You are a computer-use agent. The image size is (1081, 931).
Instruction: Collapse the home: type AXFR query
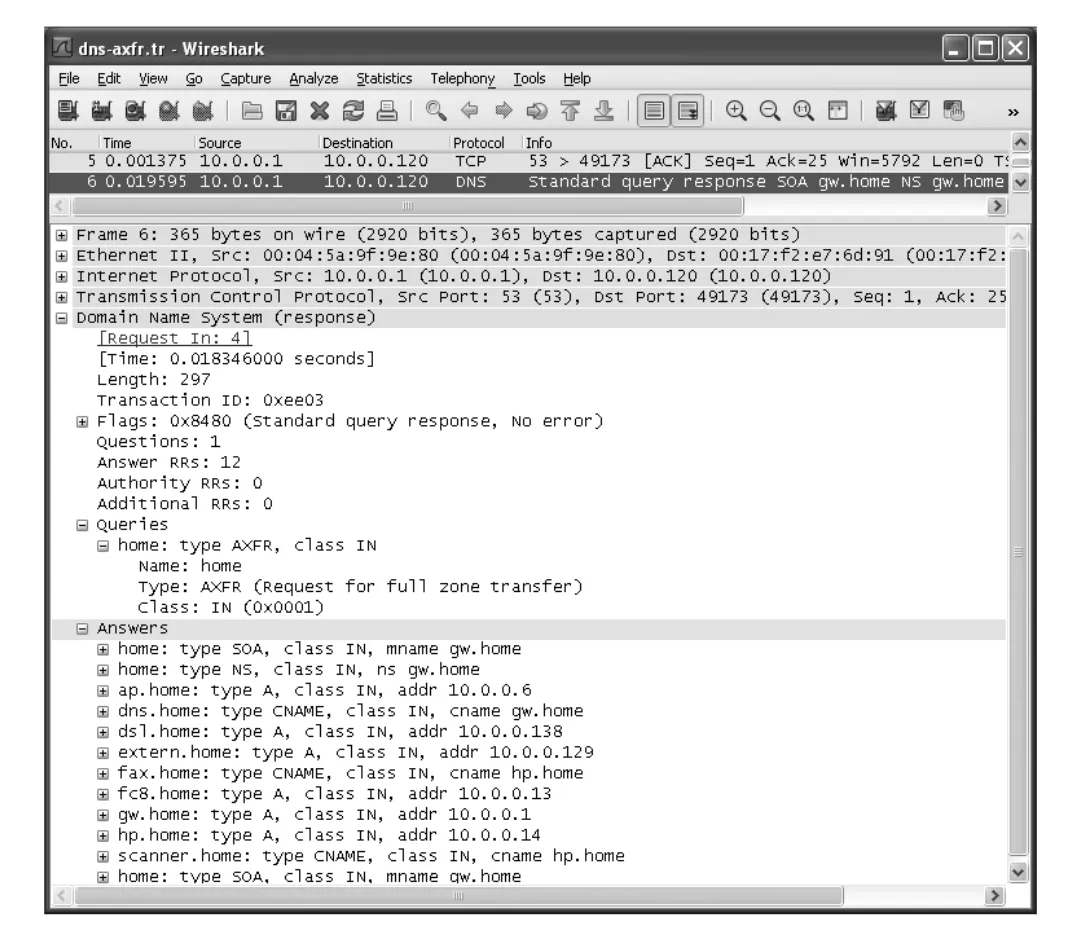103,545
